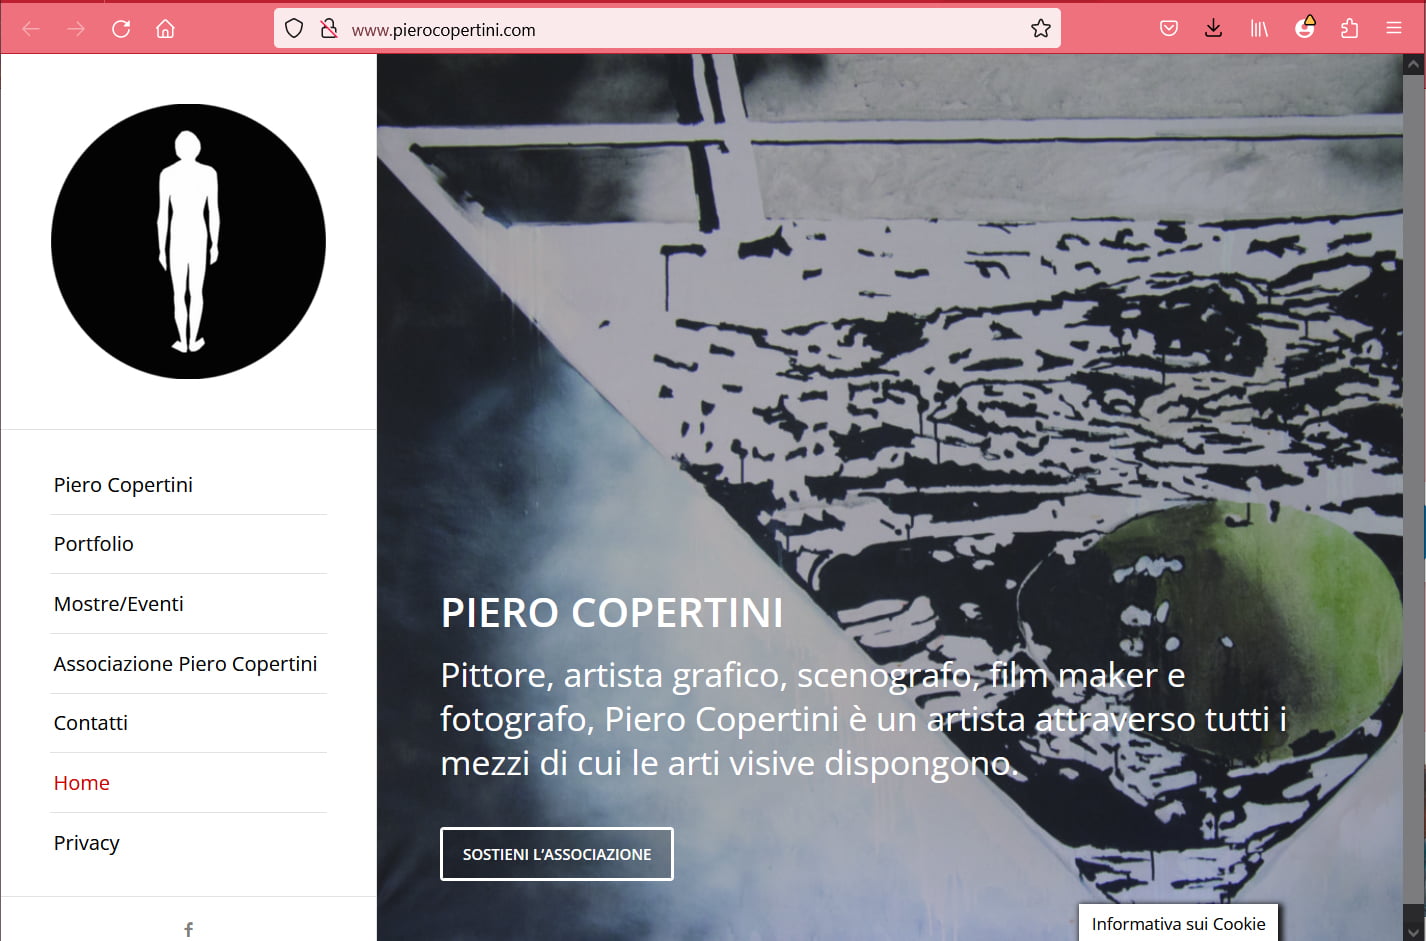The image size is (1426, 941).
Task: Open the Extensions puzzle icon
Action: point(1350,29)
